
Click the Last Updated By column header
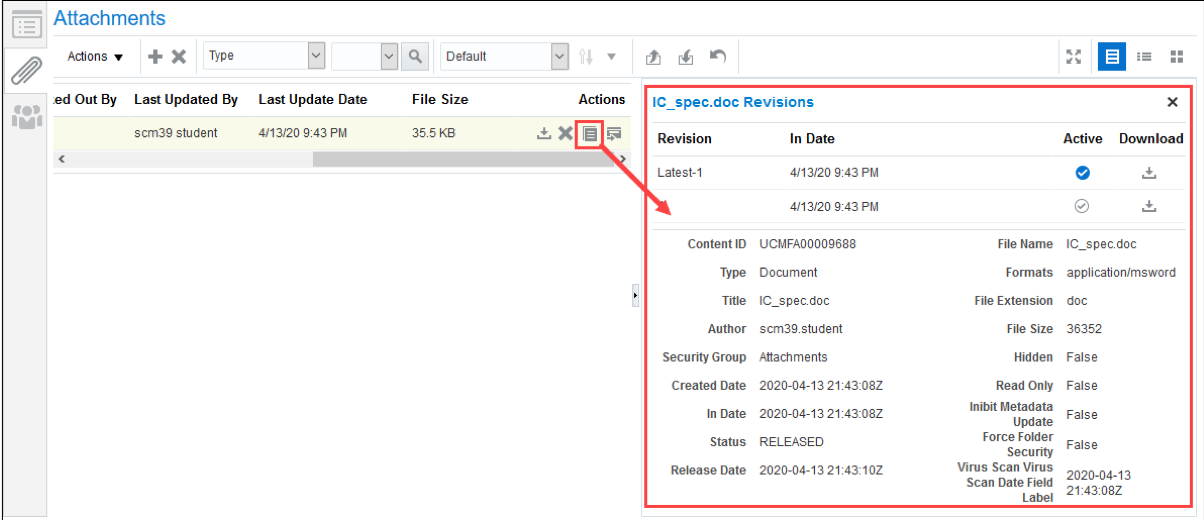tap(186, 99)
